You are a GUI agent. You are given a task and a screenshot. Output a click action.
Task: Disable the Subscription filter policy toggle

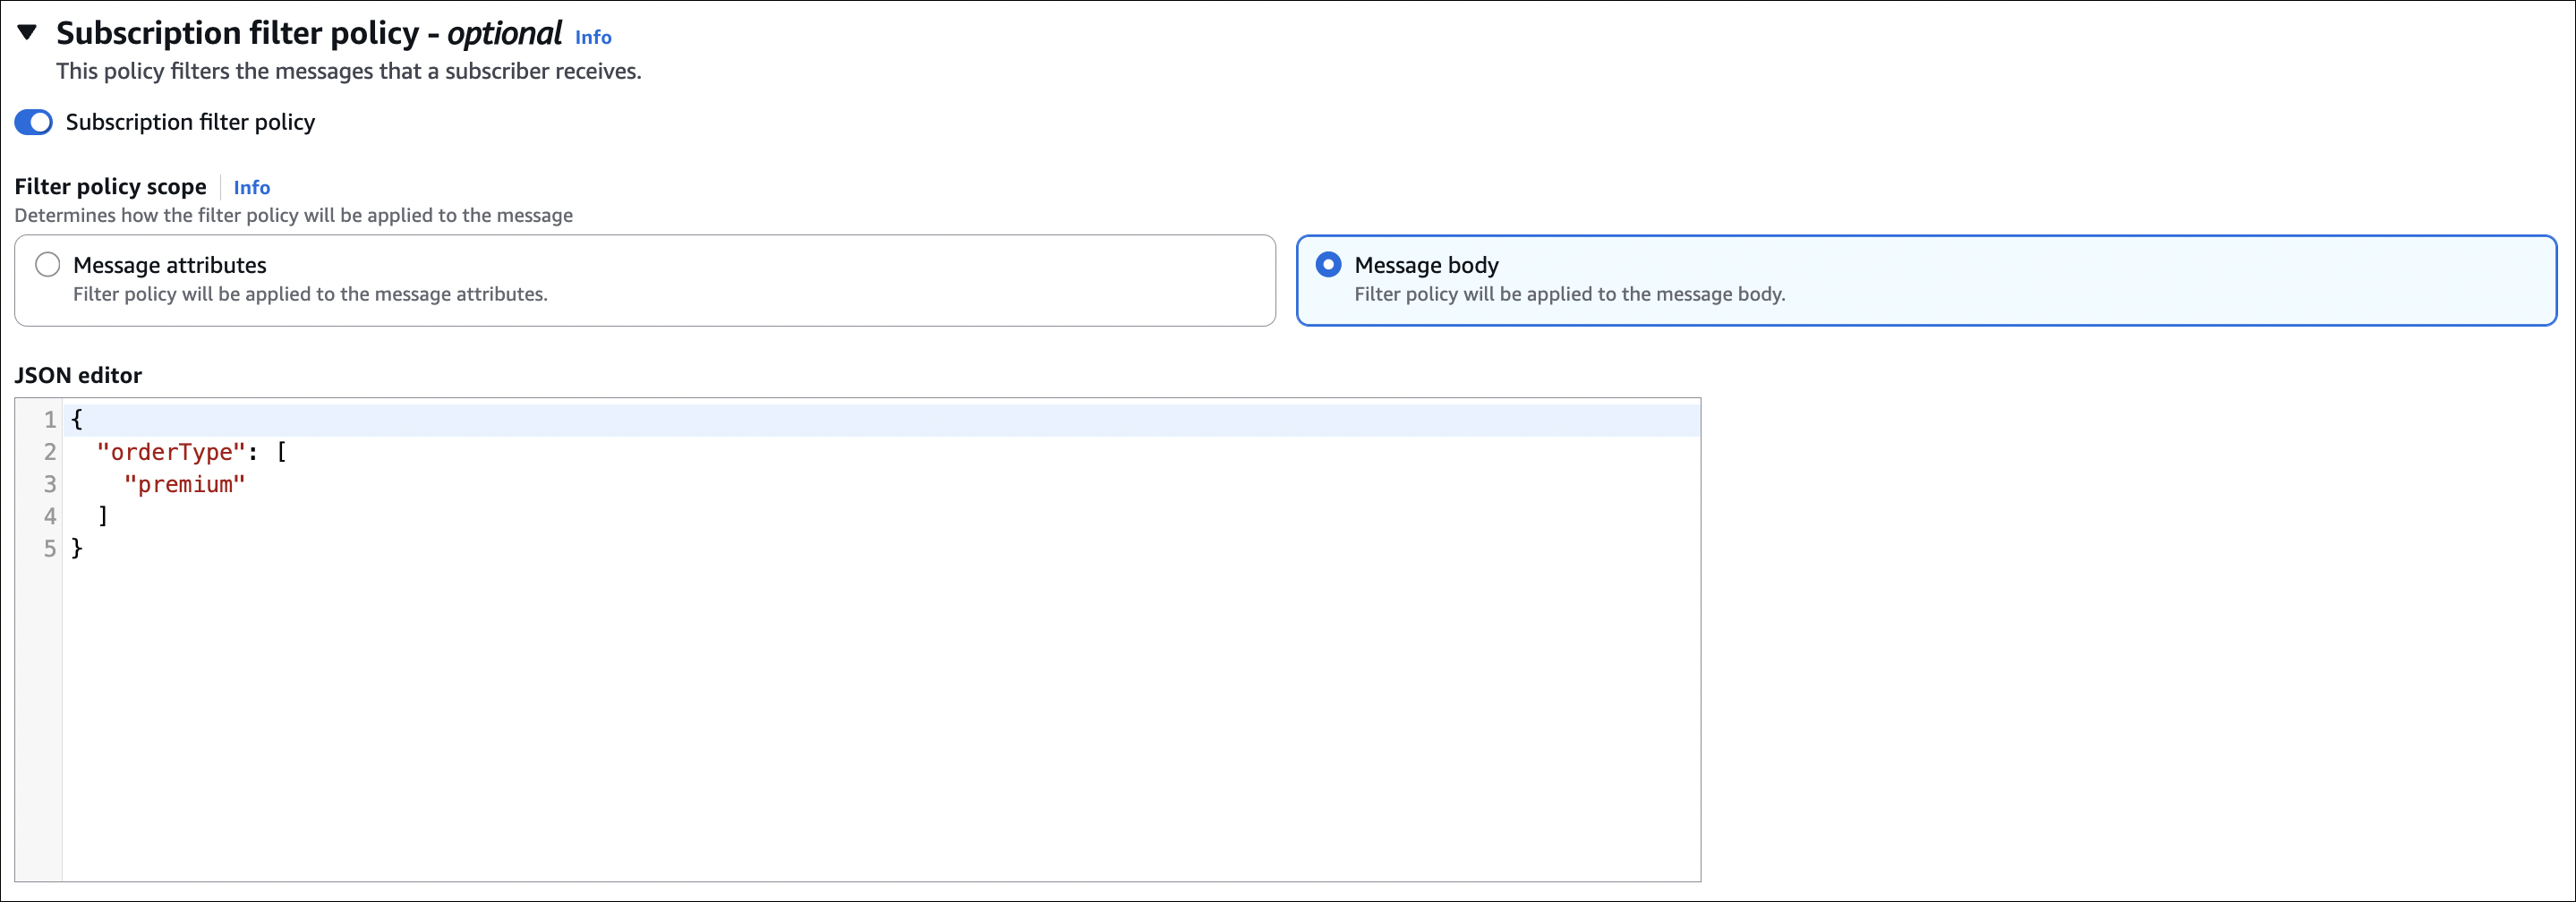[x=33, y=122]
